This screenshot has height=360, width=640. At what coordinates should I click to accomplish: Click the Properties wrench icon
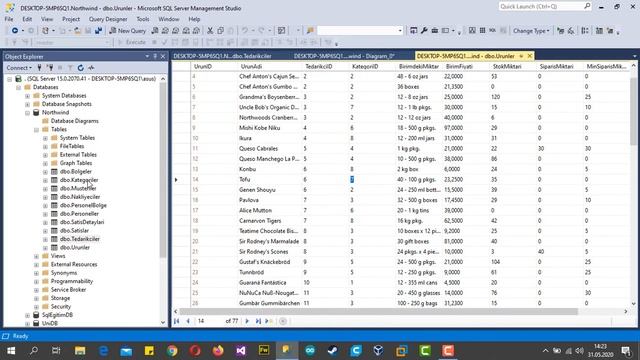pos(424,31)
